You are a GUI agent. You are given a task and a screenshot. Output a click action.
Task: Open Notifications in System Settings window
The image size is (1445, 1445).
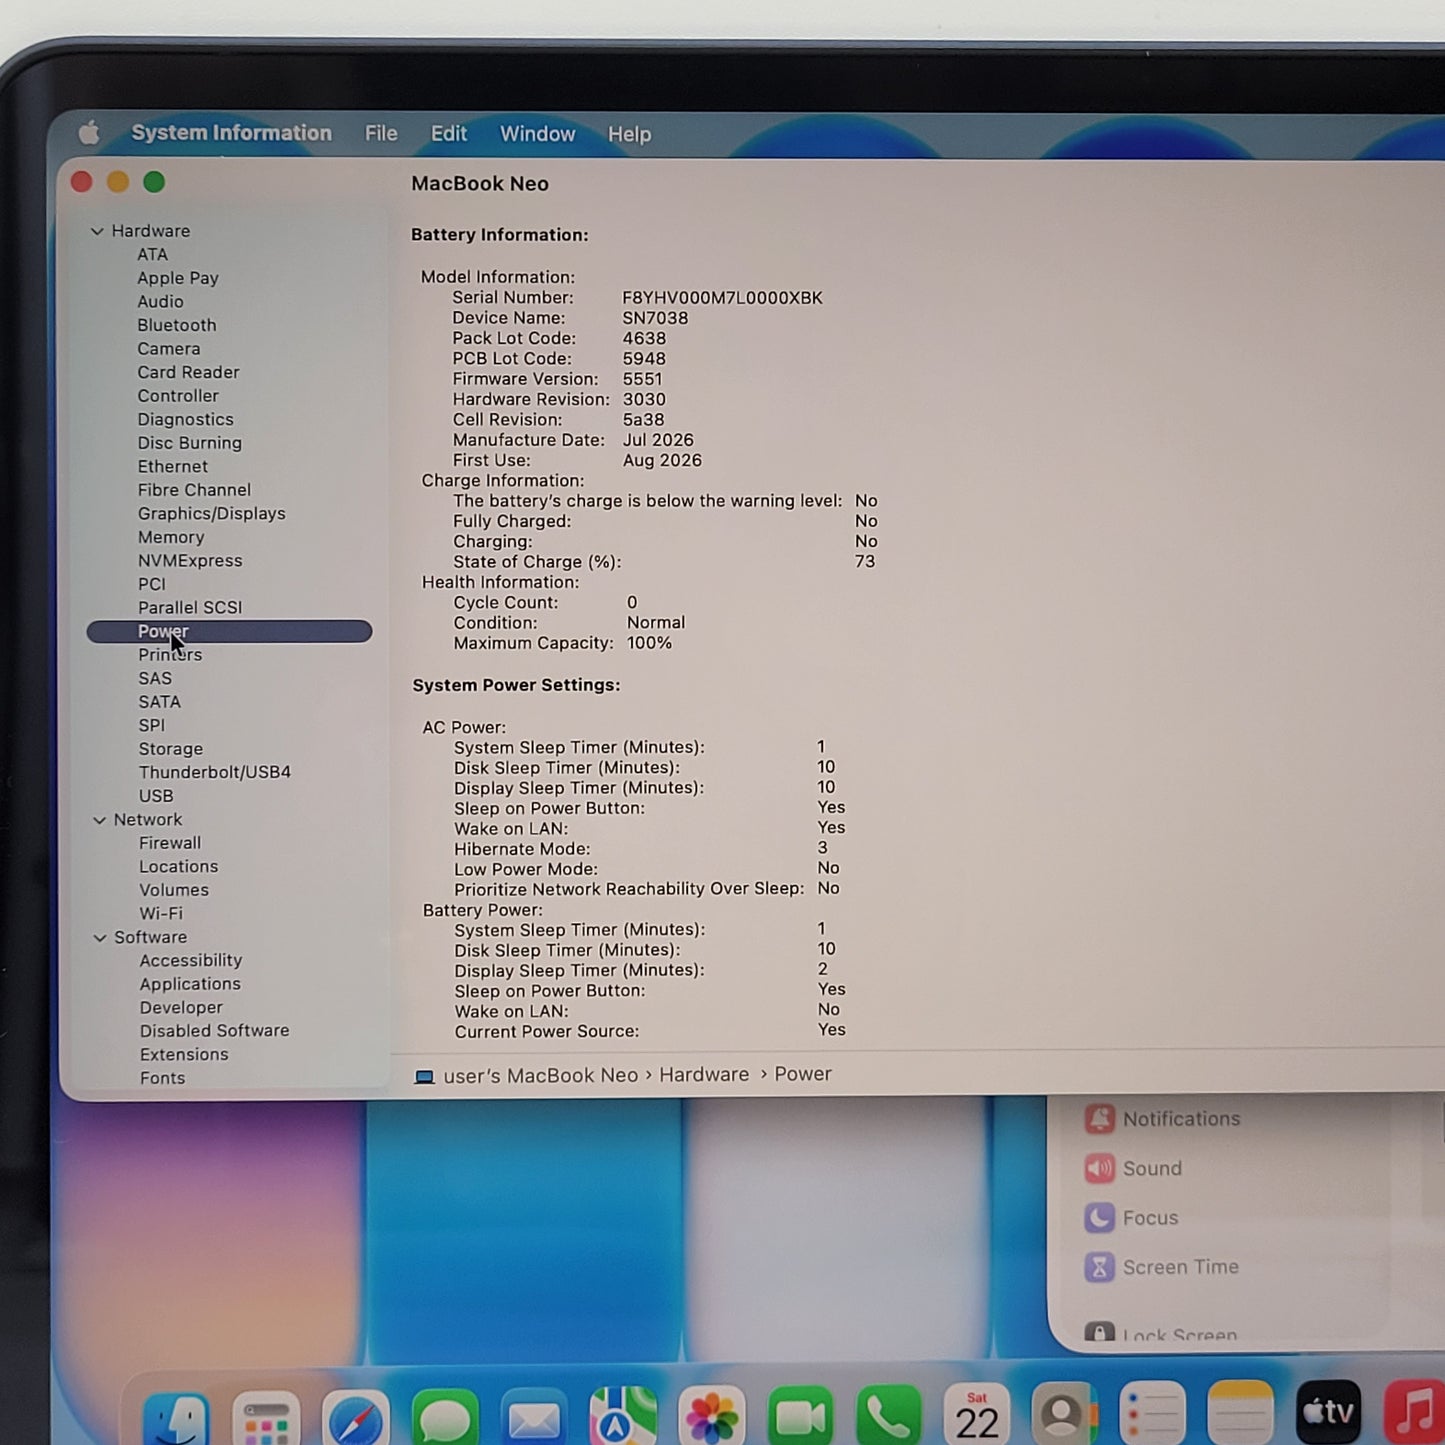1181,1118
